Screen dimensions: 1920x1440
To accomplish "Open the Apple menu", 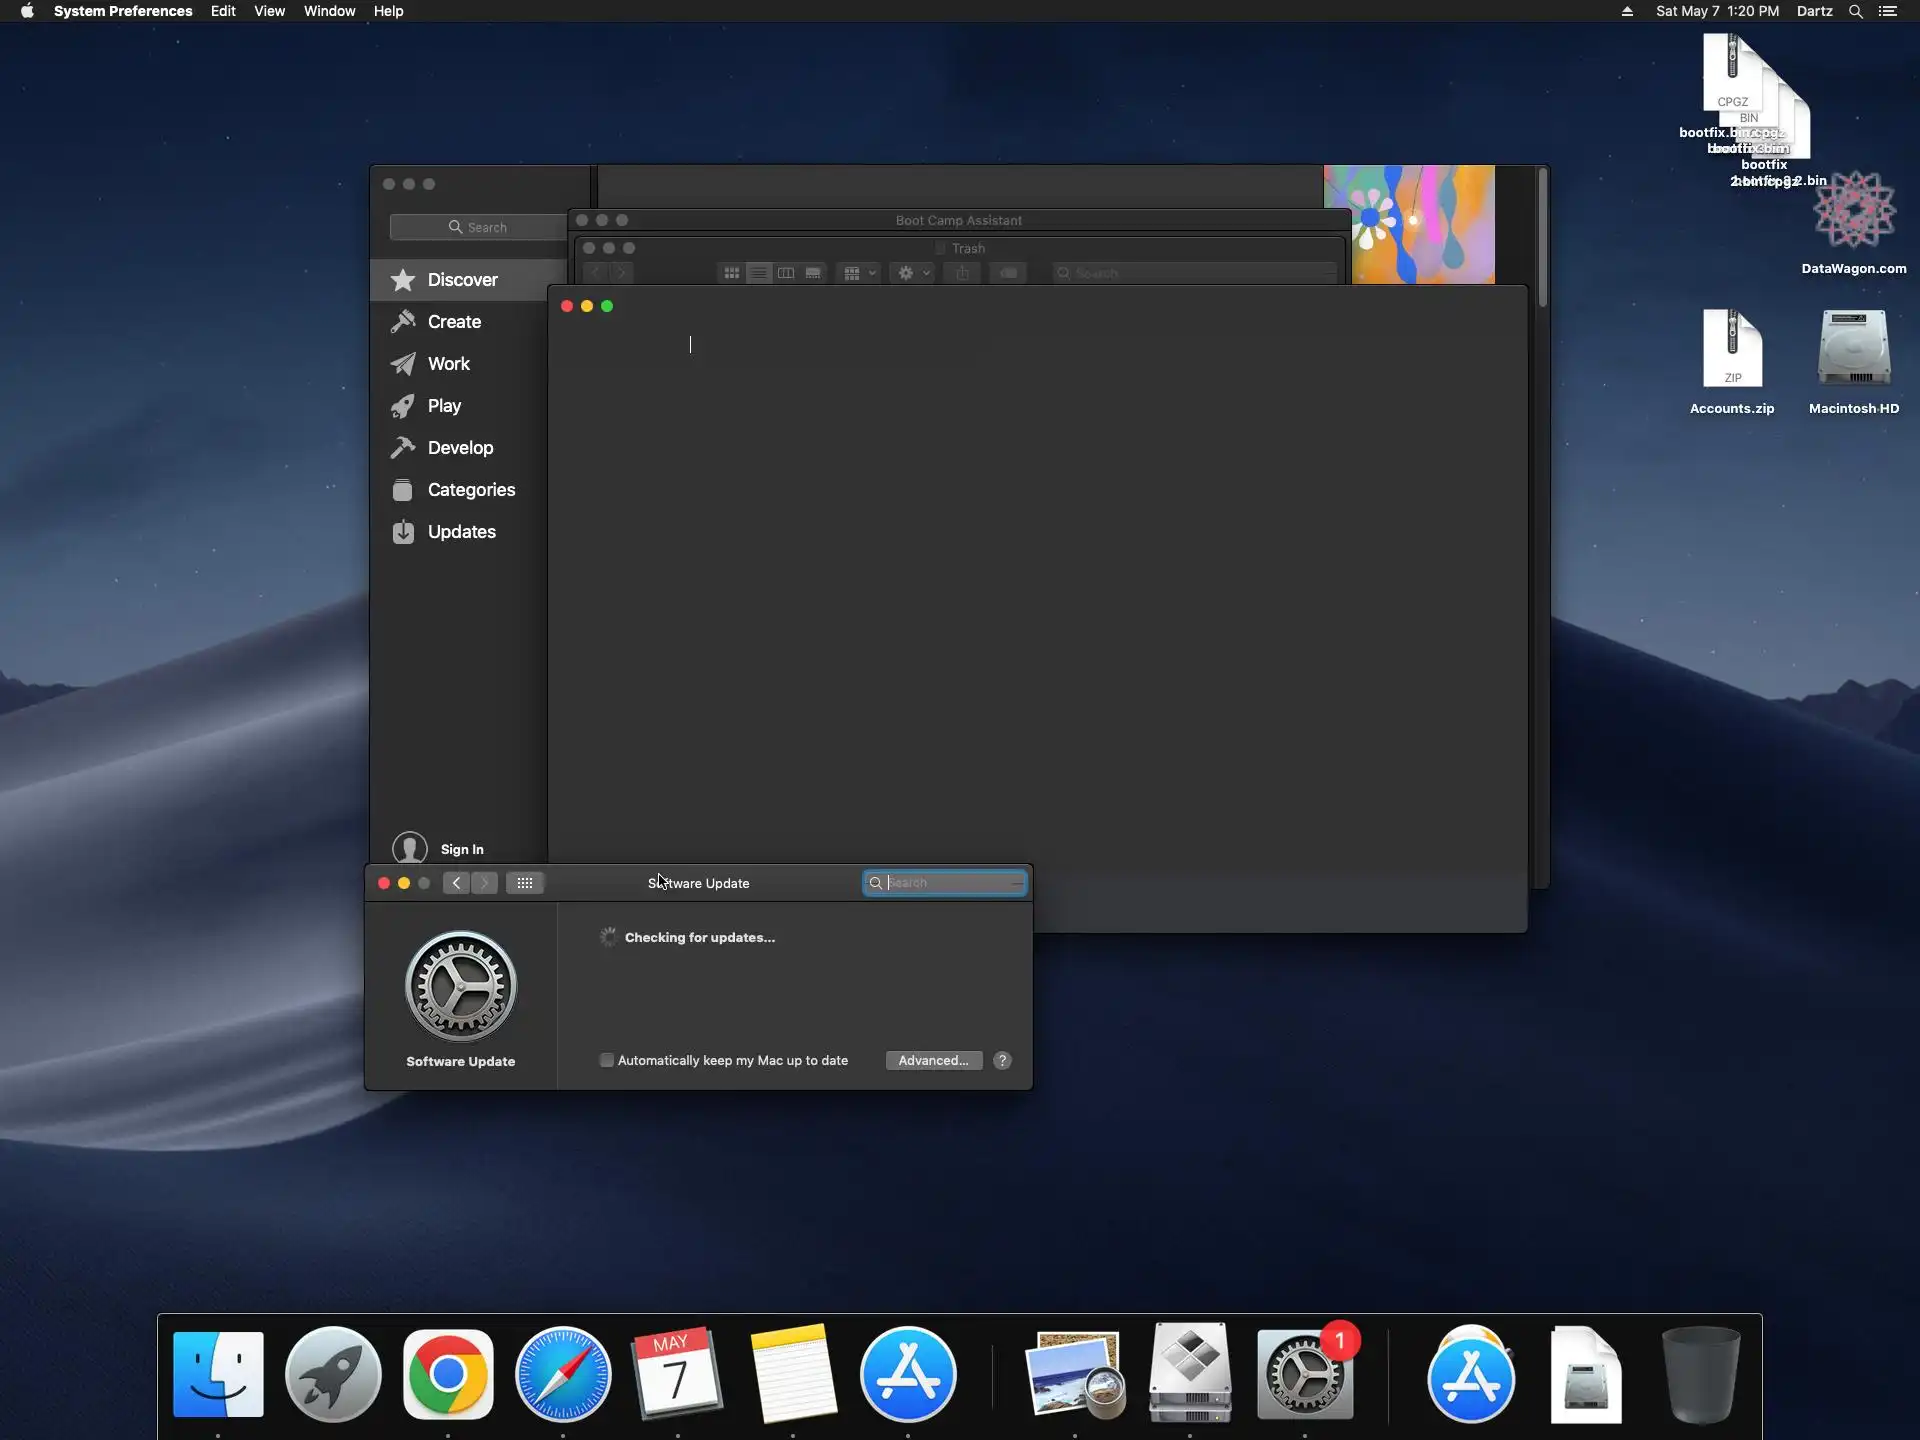I will (x=27, y=11).
